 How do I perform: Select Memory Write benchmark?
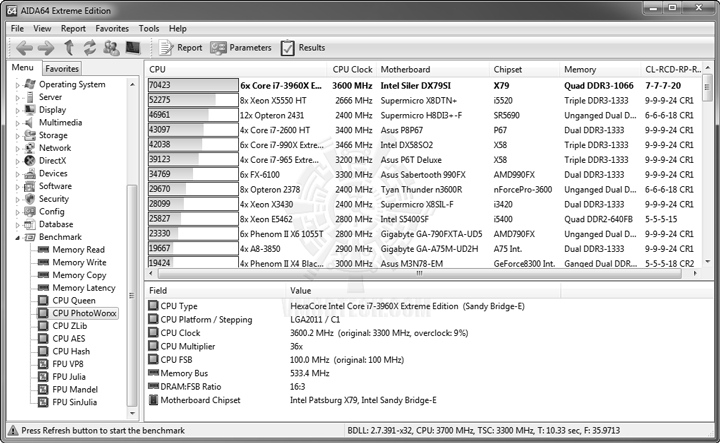coord(79,263)
